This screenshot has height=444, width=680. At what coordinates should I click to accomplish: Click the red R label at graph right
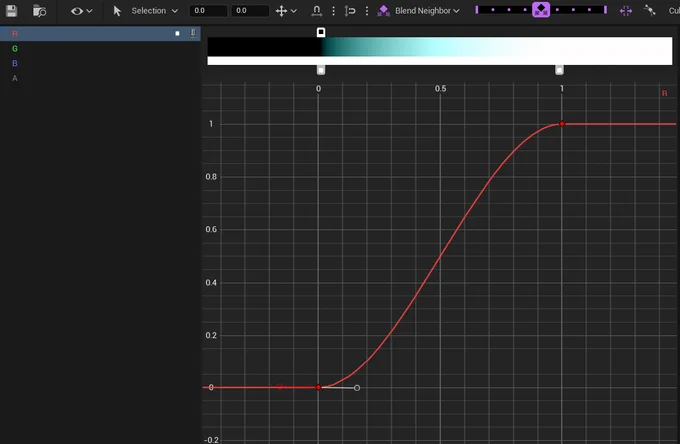pyautogui.click(x=664, y=93)
